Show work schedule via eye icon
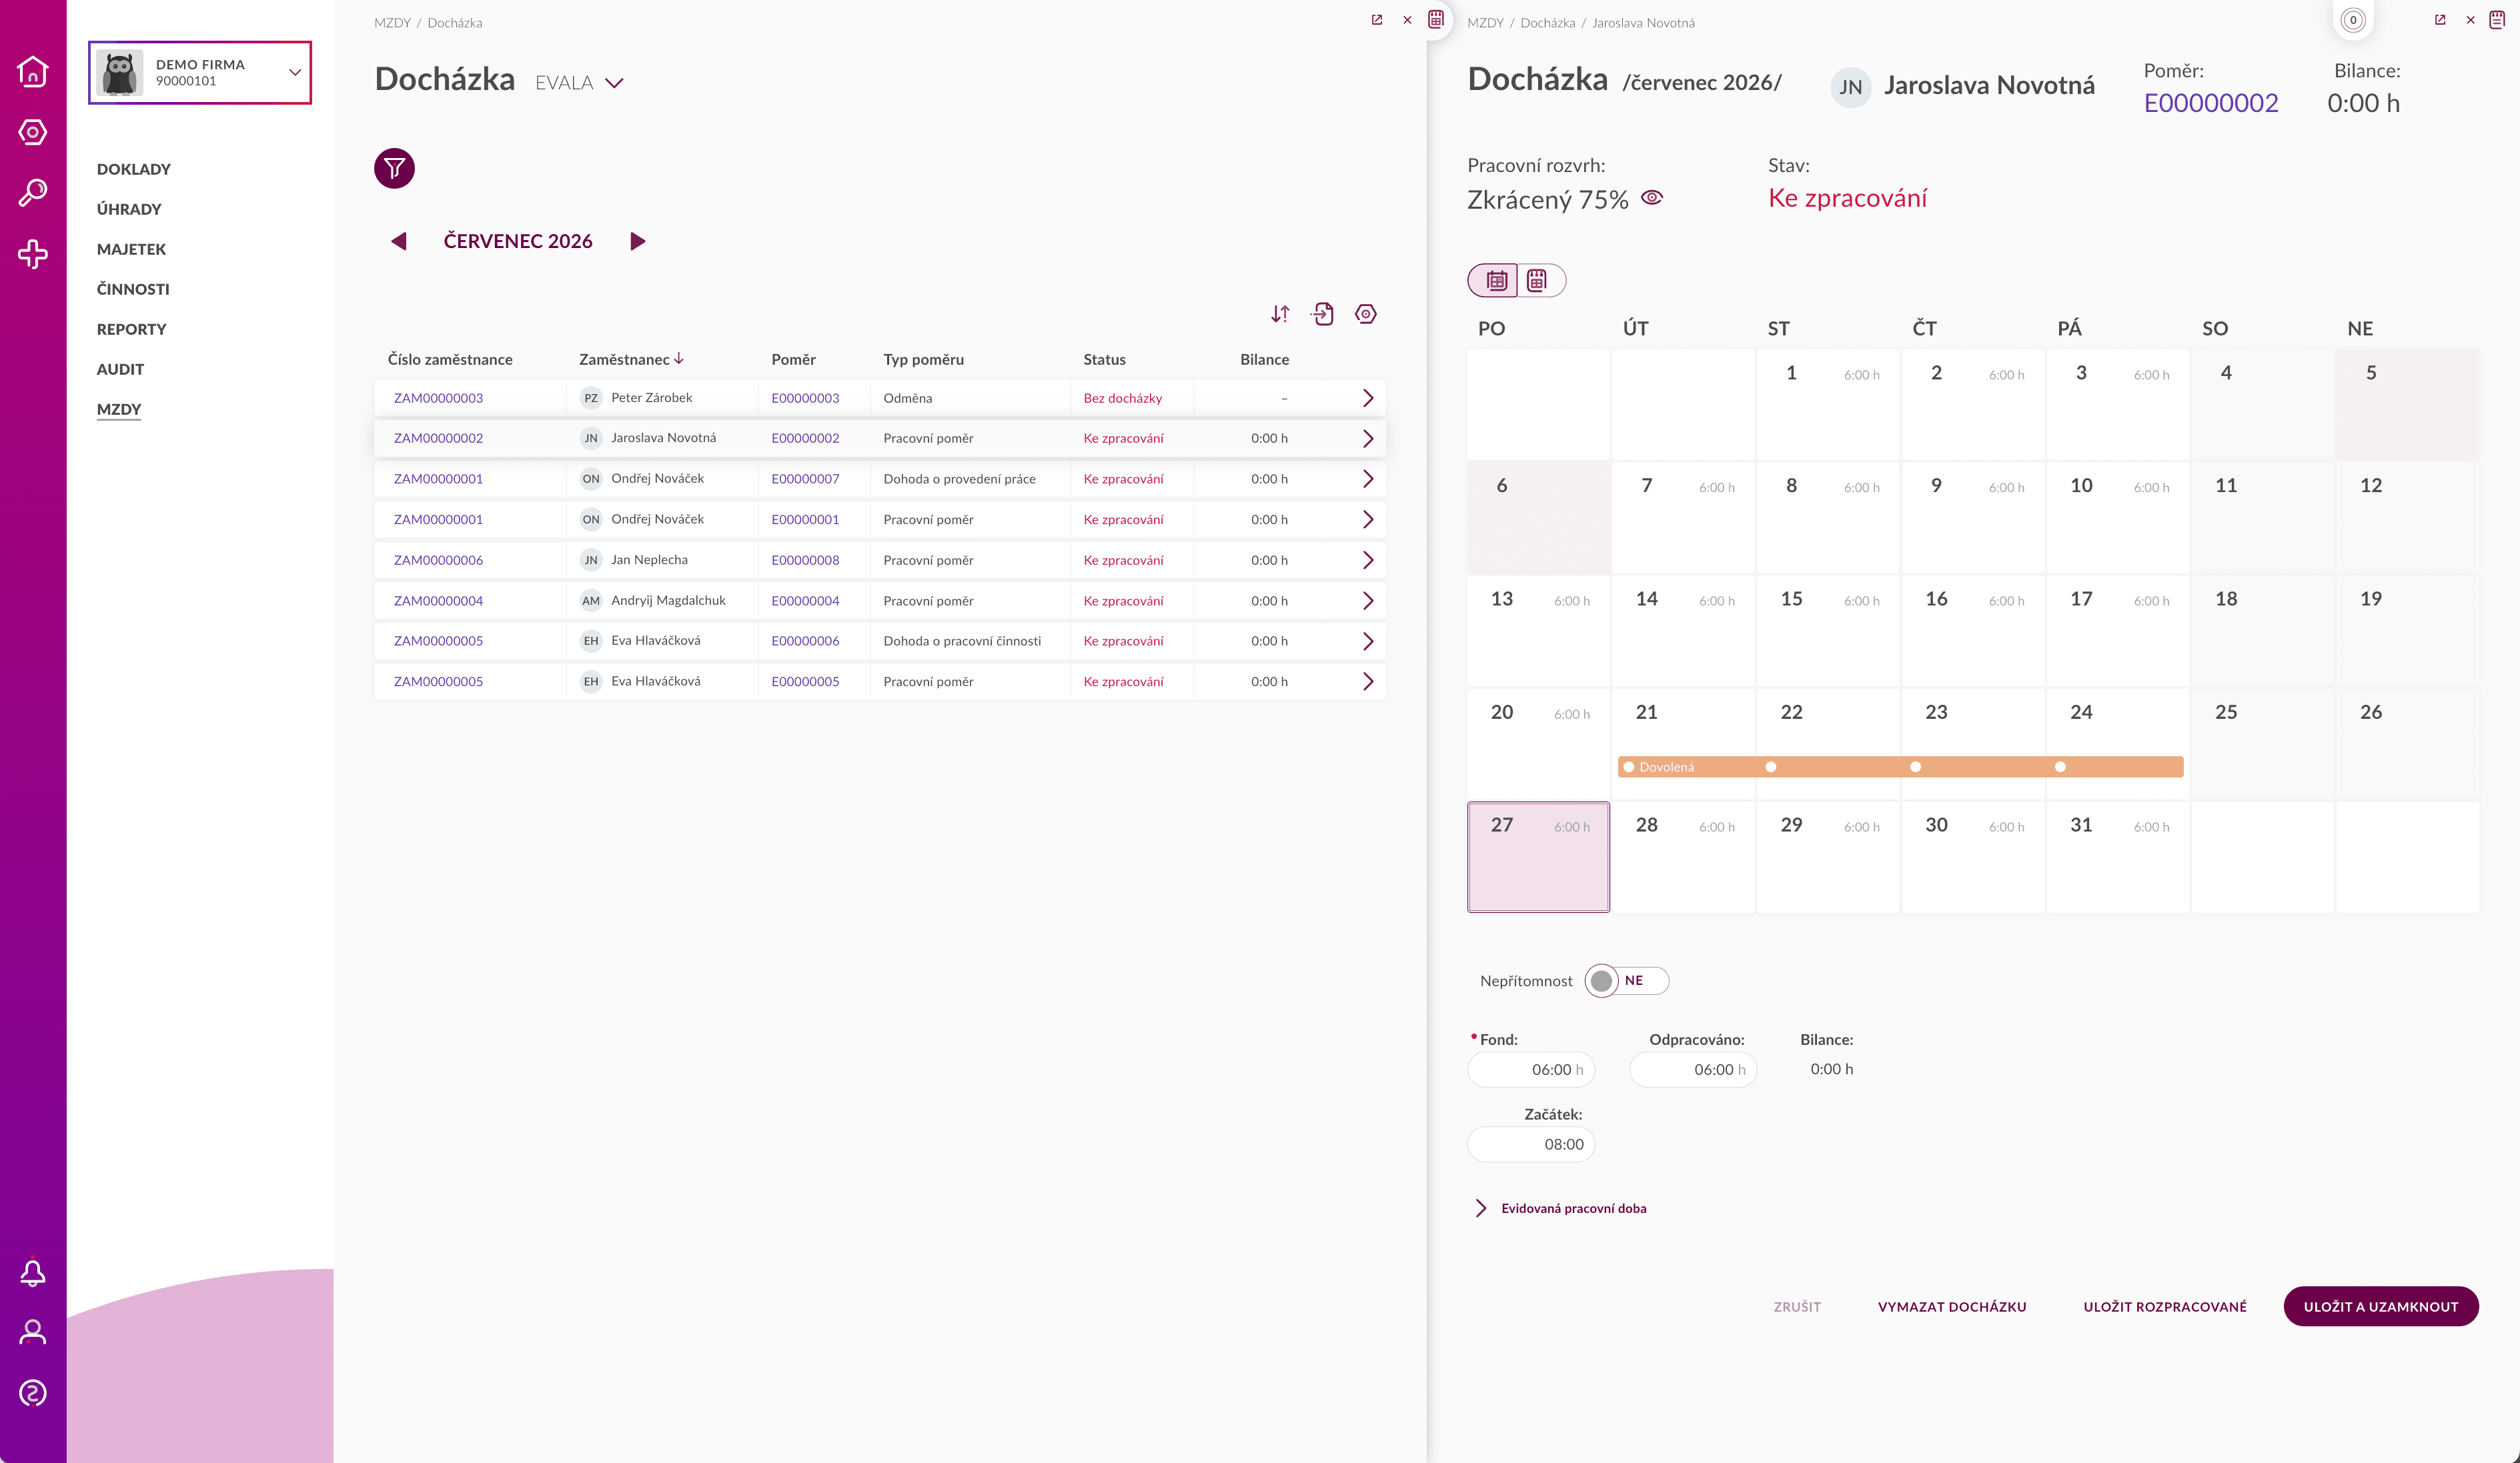 (1652, 198)
